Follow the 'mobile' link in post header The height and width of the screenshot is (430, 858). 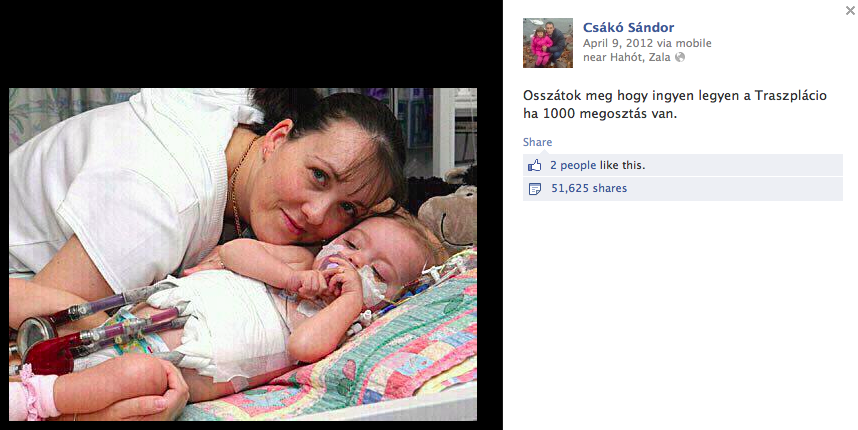694,43
